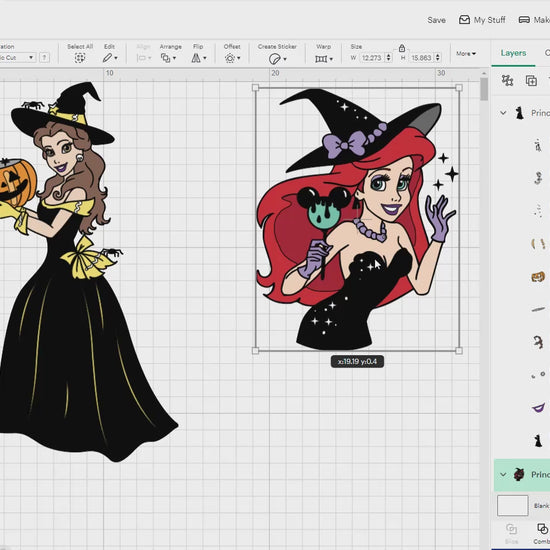The image size is (550, 550).
Task: Select the pumpkin layer thumbnail
Action: click(x=538, y=277)
